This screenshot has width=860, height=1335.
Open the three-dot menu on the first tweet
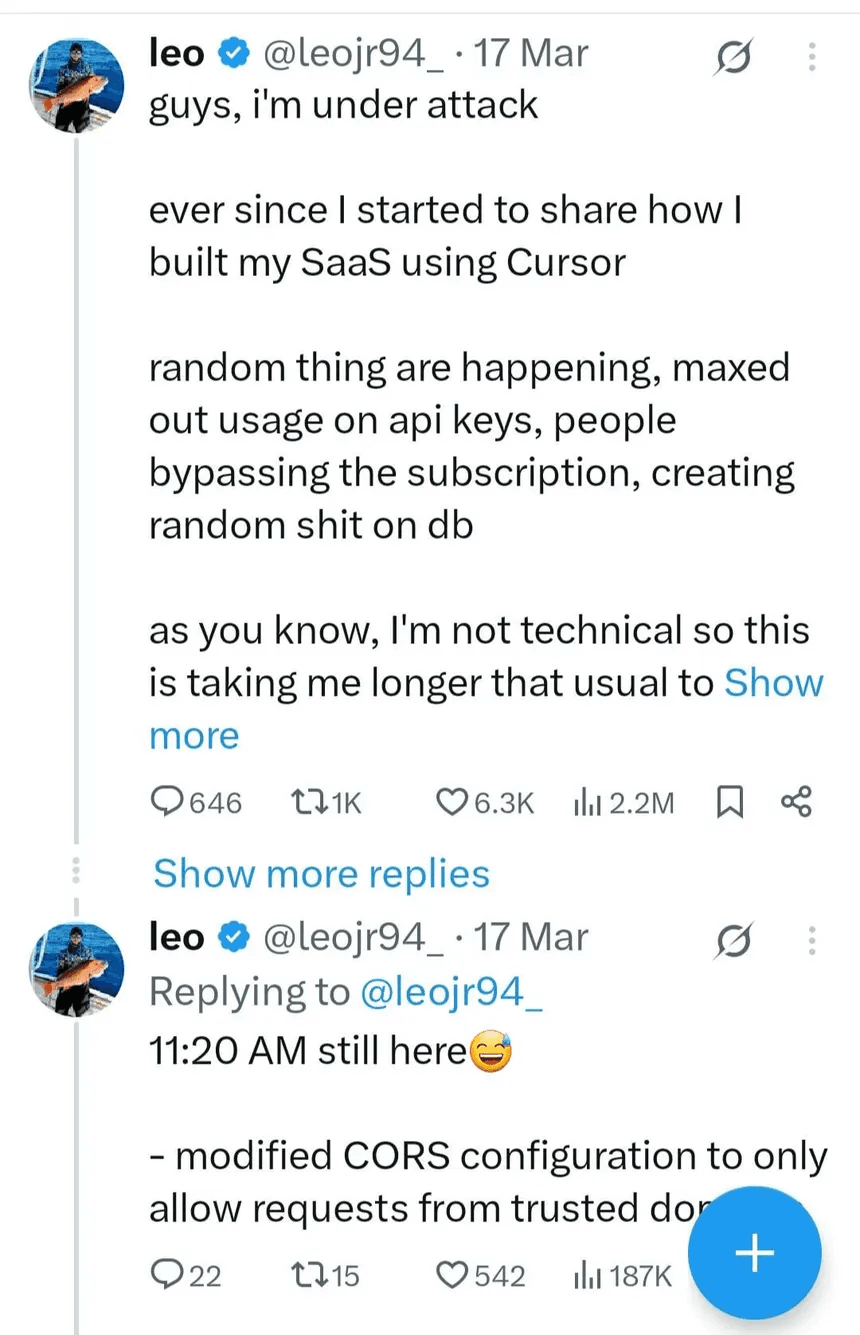click(812, 56)
